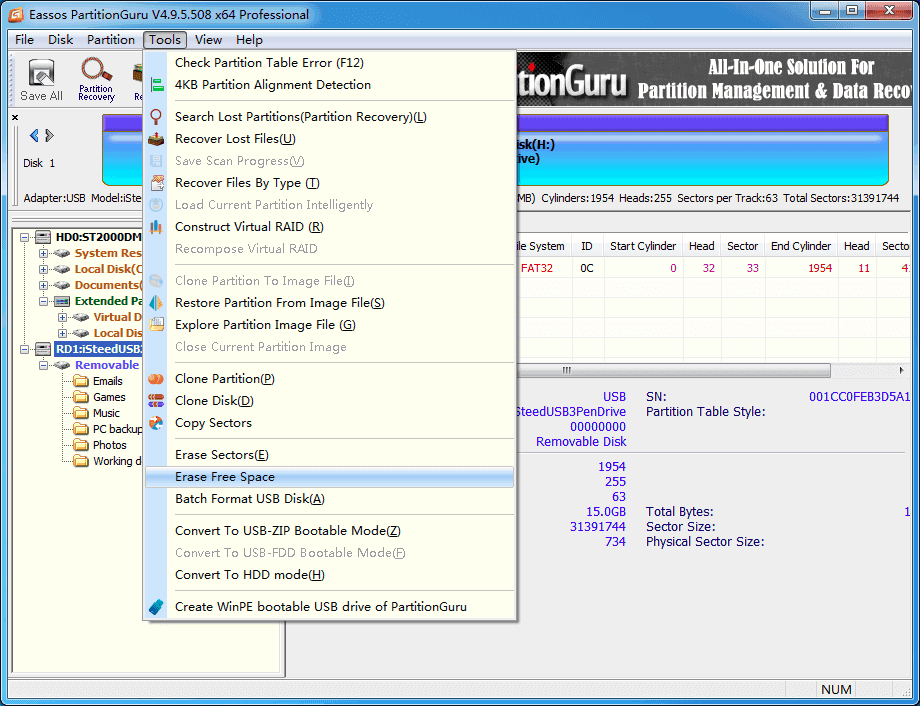Open the Disk menu
Screen dimensions: 920x706
pyautogui.click(x=60, y=40)
